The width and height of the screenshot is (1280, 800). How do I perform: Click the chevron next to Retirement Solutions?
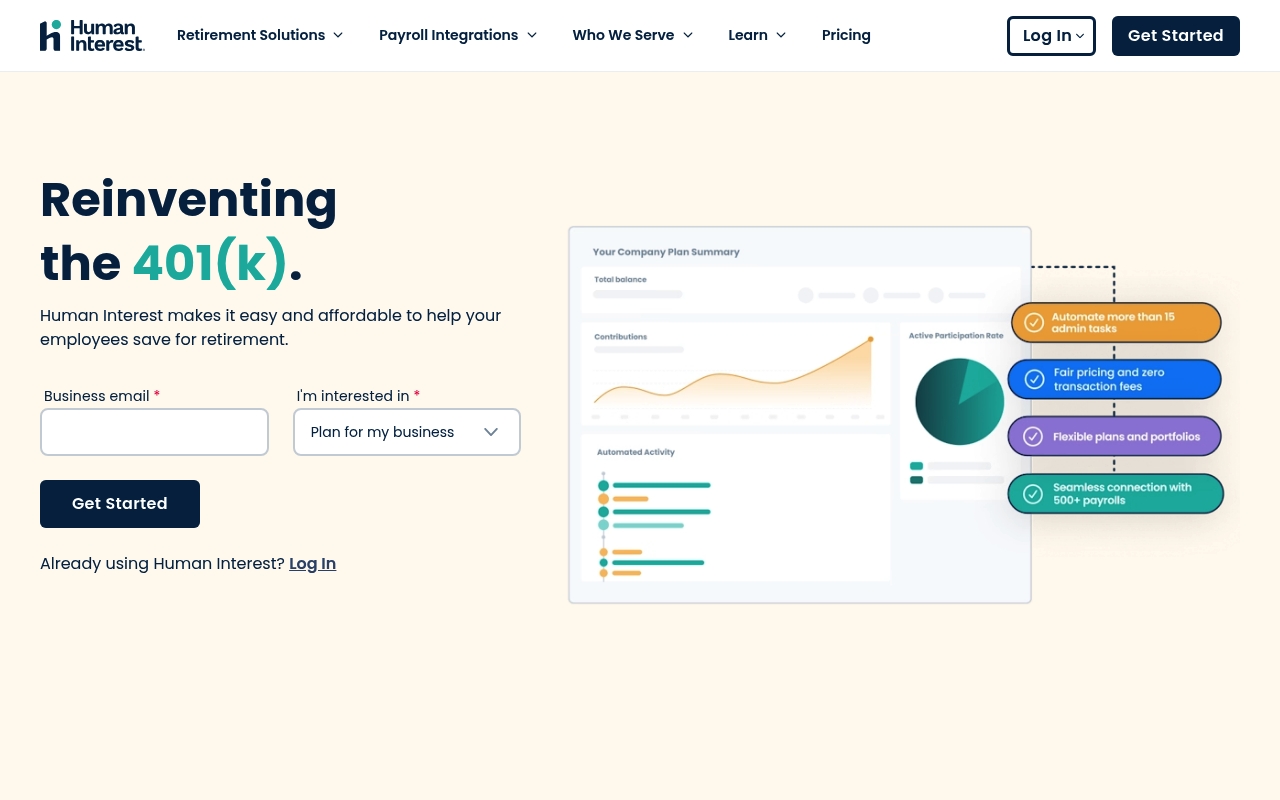[x=338, y=35]
